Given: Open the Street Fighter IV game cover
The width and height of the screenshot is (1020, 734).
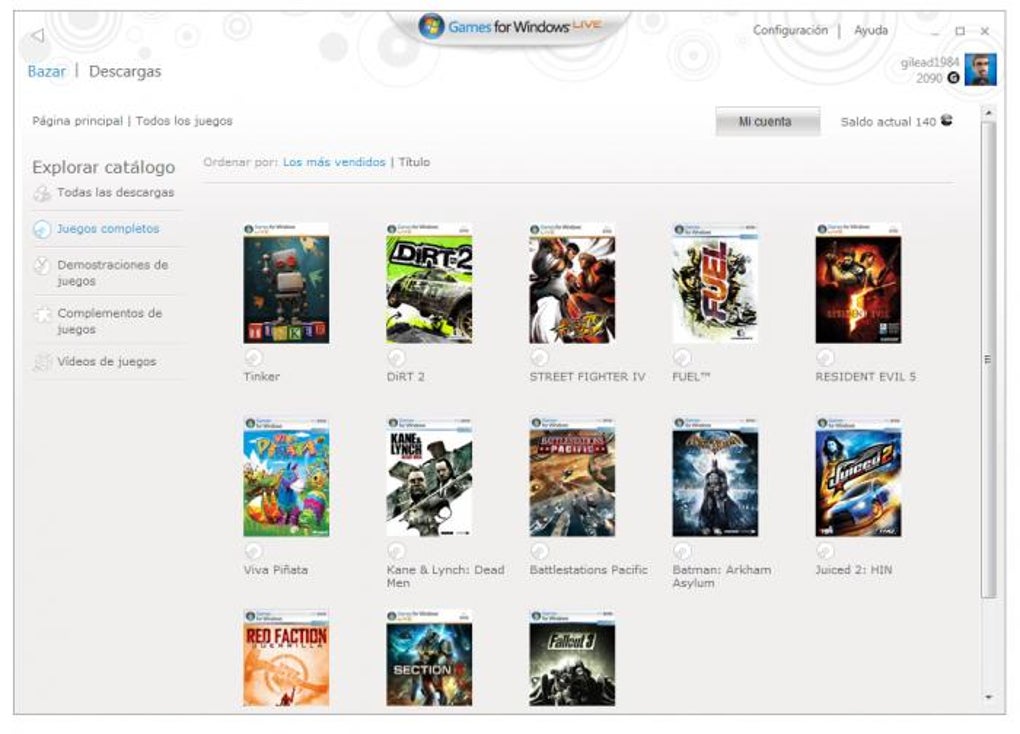Looking at the screenshot, I should tap(572, 284).
